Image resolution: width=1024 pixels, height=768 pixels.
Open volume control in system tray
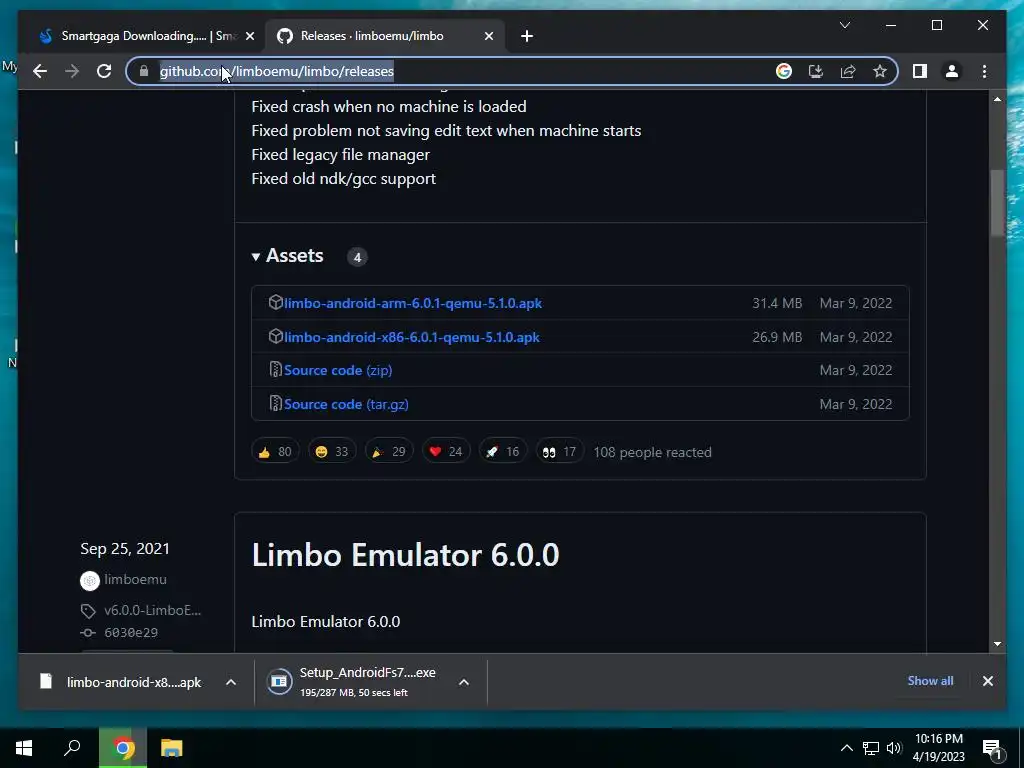click(x=894, y=748)
